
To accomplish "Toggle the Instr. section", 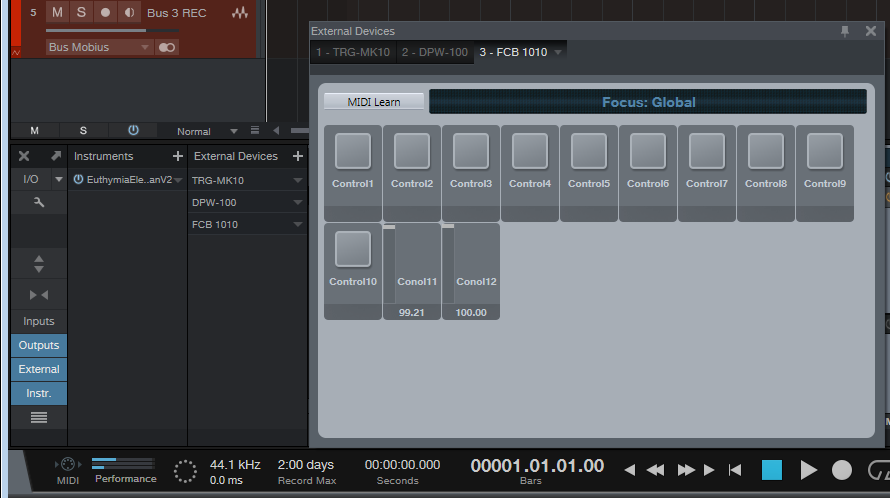I will pos(39,393).
